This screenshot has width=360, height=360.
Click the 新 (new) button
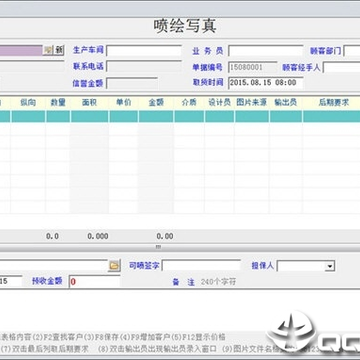59,50
